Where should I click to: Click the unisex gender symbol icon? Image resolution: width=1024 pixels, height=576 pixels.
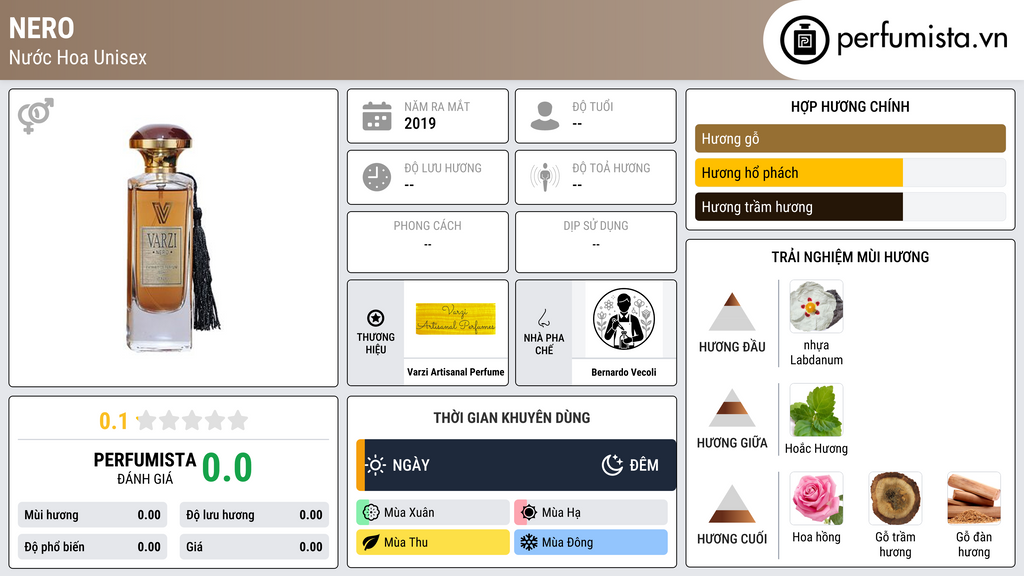click(35, 116)
